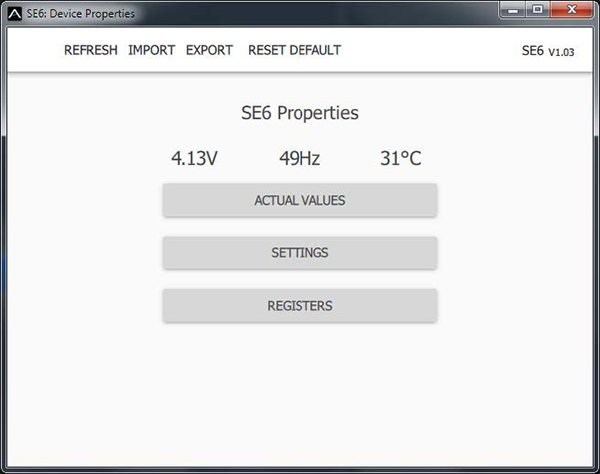Go to the SETTINGS page
Image resolution: width=600 pixels, height=474 pixels.
click(300, 253)
